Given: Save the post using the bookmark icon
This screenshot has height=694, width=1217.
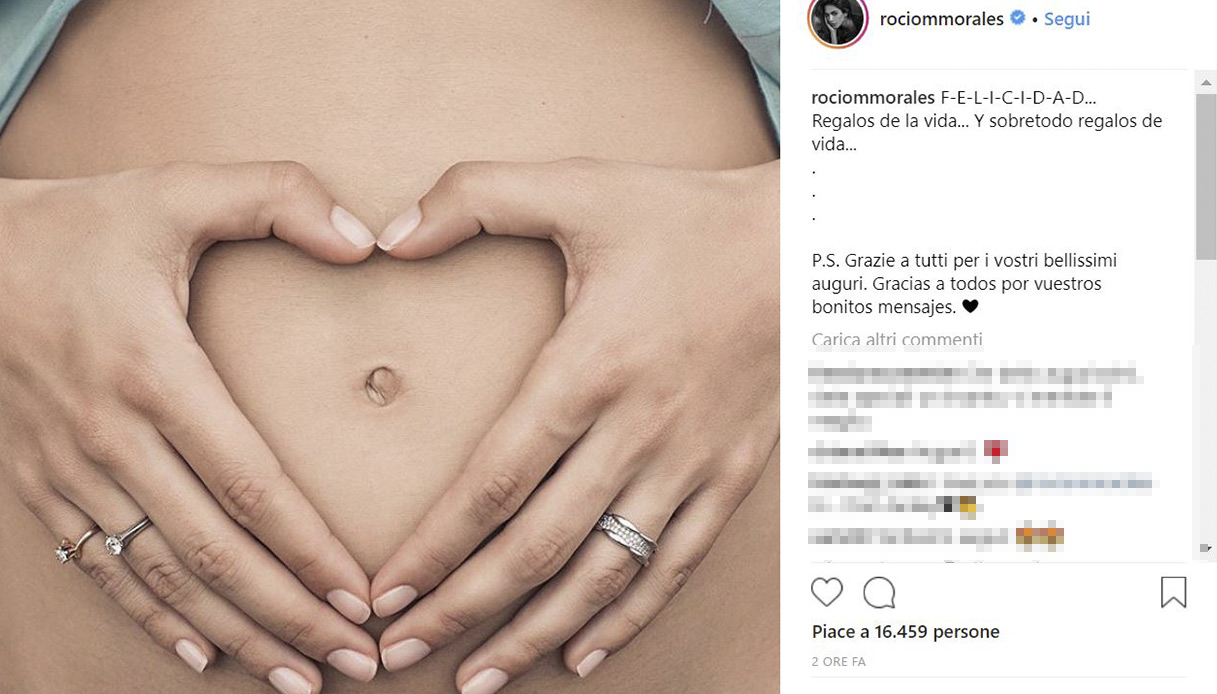Looking at the screenshot, I should (x=1173, y=592).
